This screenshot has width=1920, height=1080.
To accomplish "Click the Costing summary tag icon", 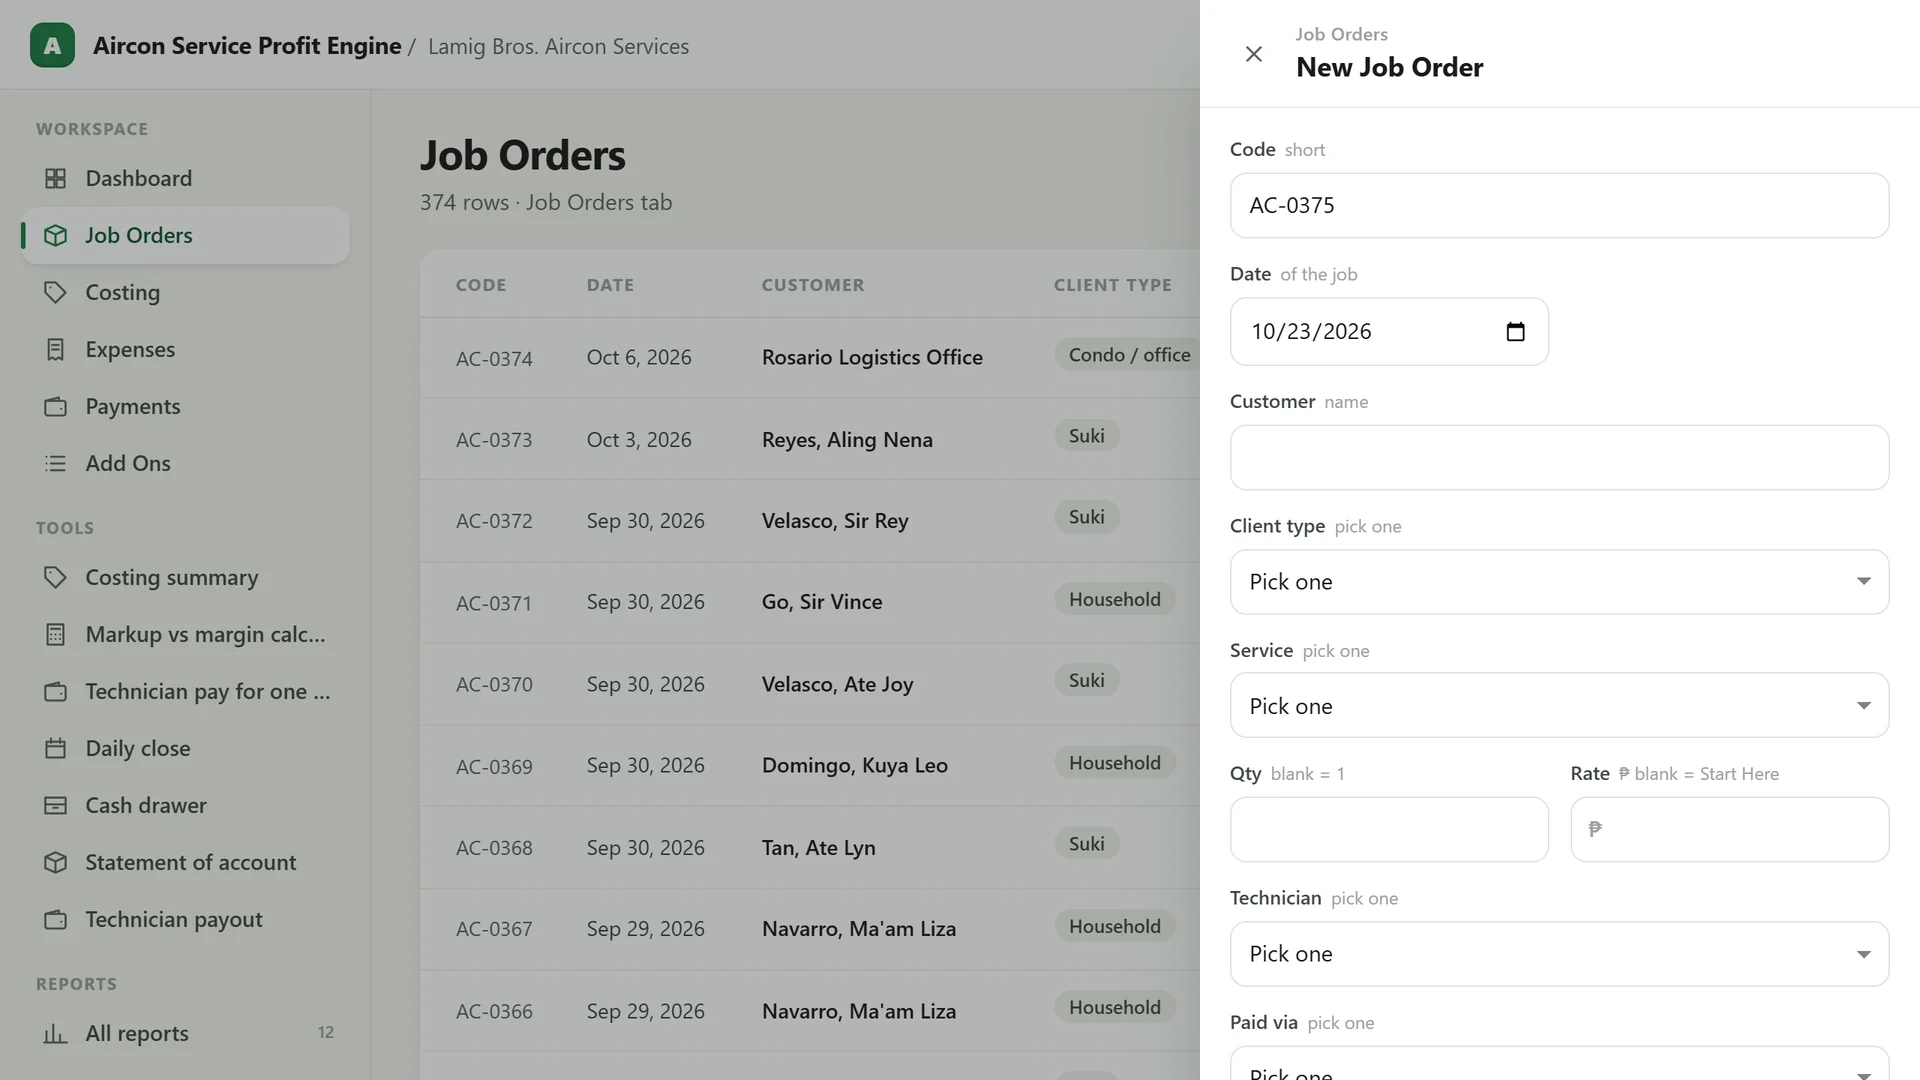I will coord(56,577).
